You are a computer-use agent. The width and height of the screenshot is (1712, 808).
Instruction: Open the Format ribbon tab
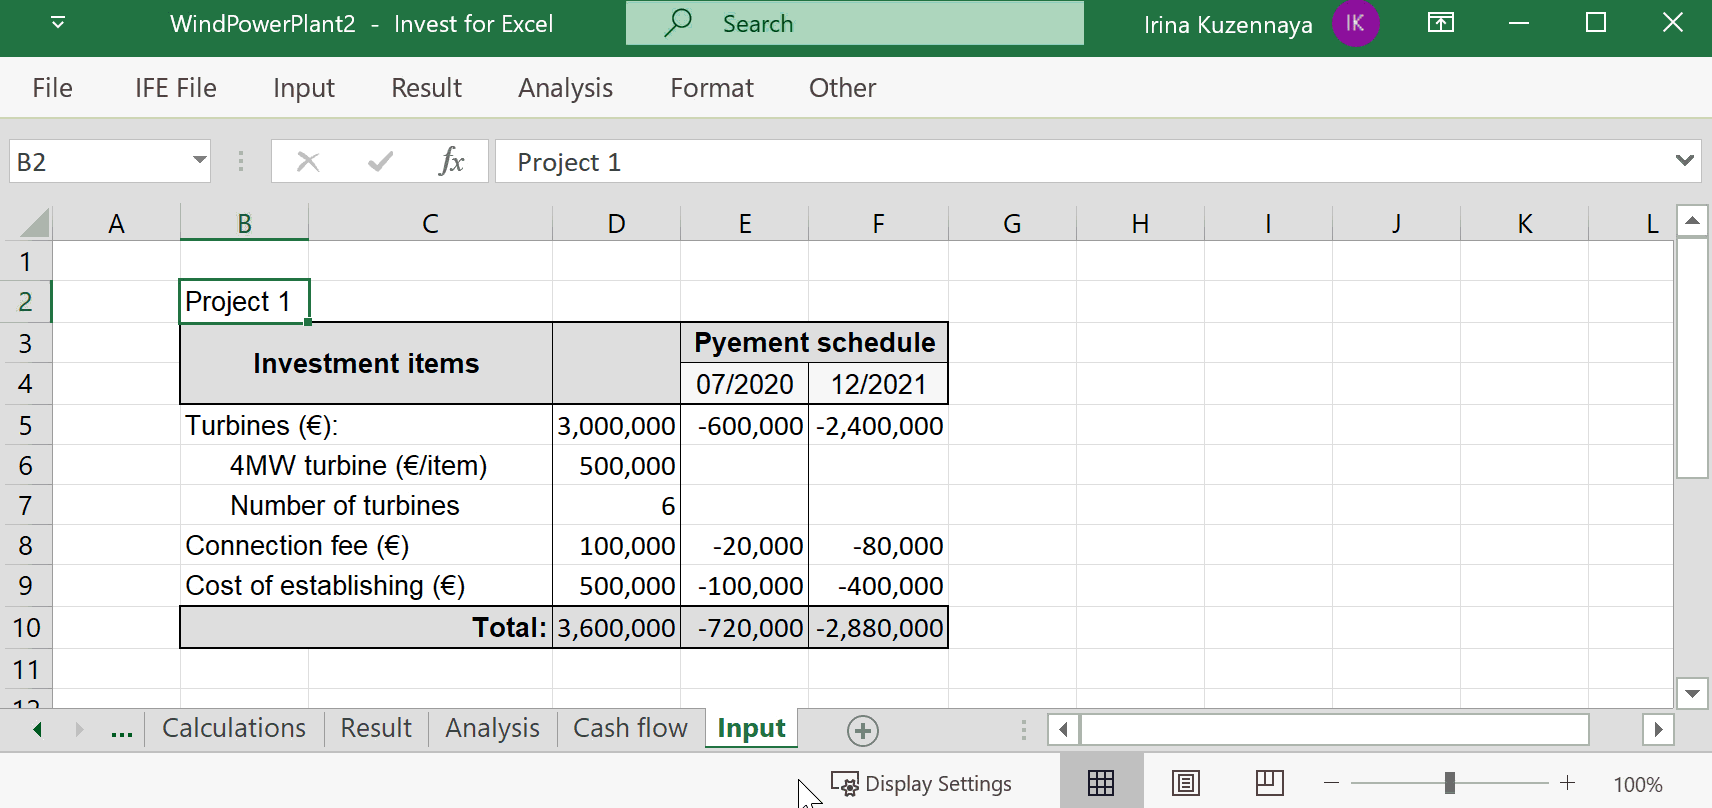click(712, 88)
